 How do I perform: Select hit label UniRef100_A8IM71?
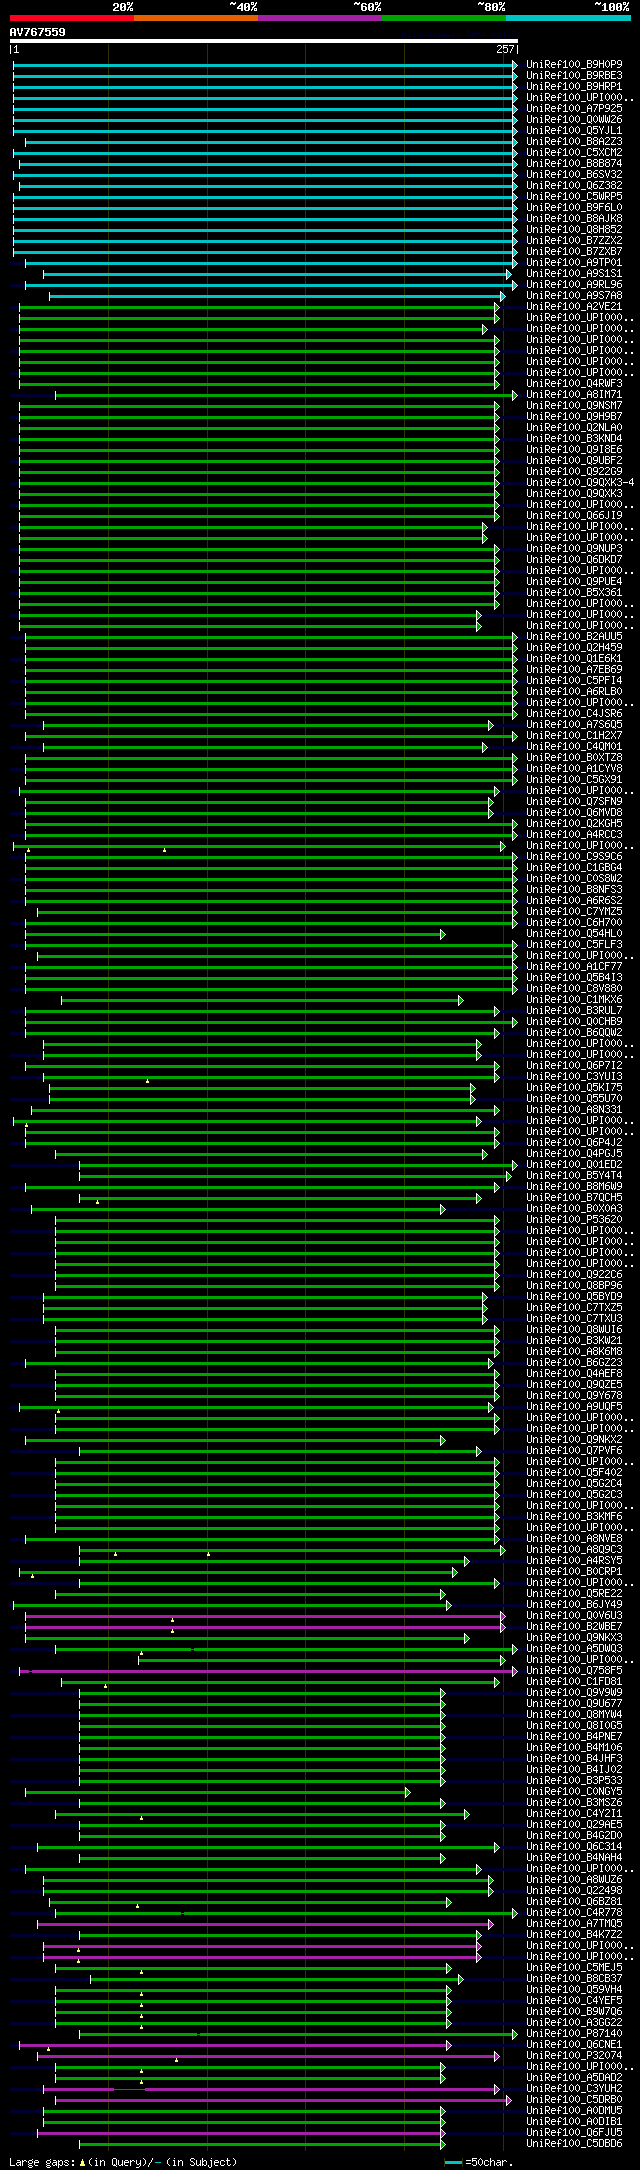[x=574, y=394]
